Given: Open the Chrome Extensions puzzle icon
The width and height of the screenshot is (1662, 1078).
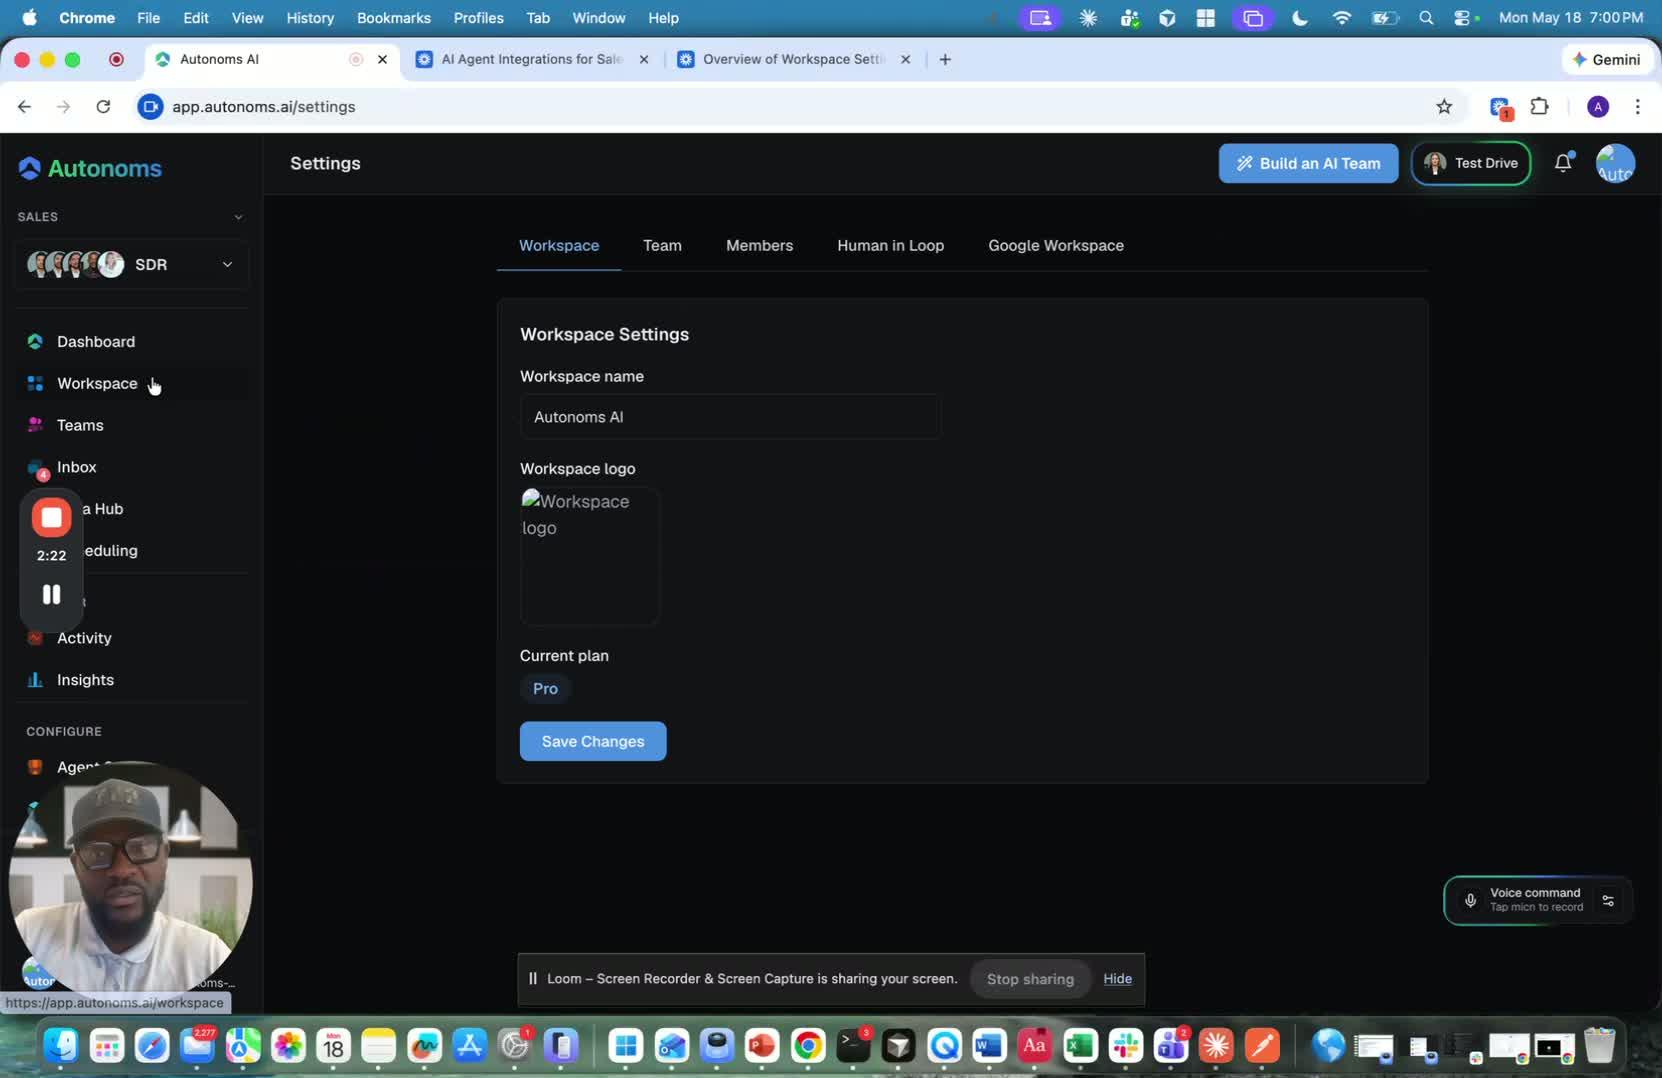Looking at the screenshot, I should click(x=1540, y=106).
